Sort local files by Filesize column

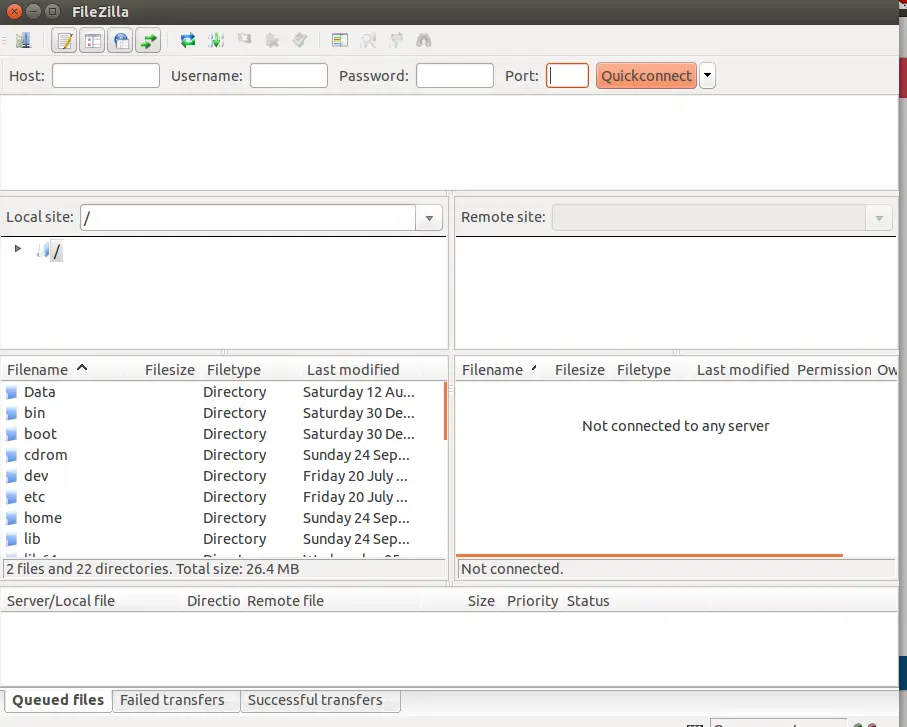(x=169, y=370)
